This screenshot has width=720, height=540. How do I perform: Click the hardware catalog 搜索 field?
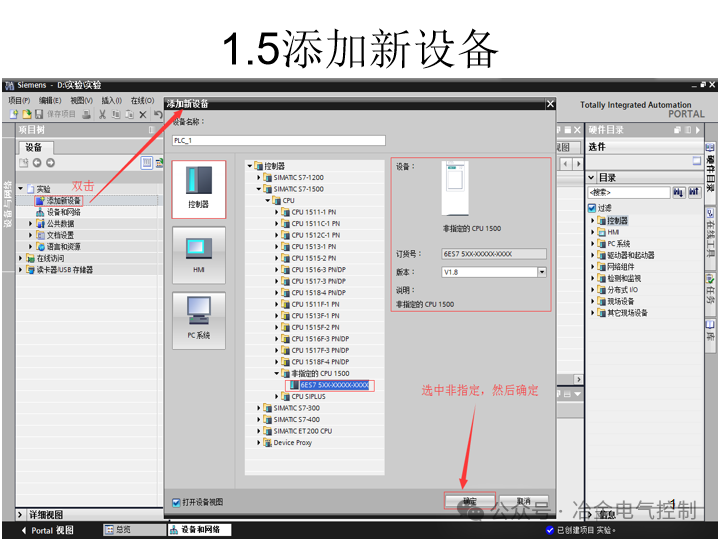point(629,192)
